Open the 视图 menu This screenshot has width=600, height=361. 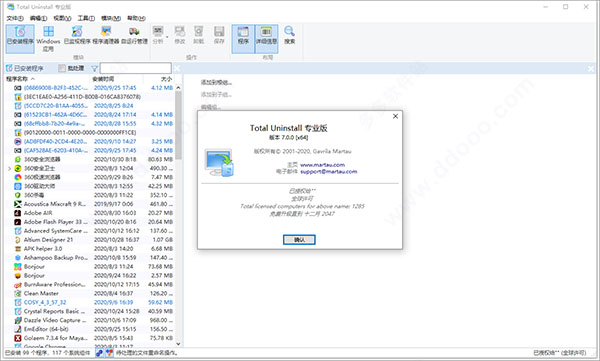62,18
